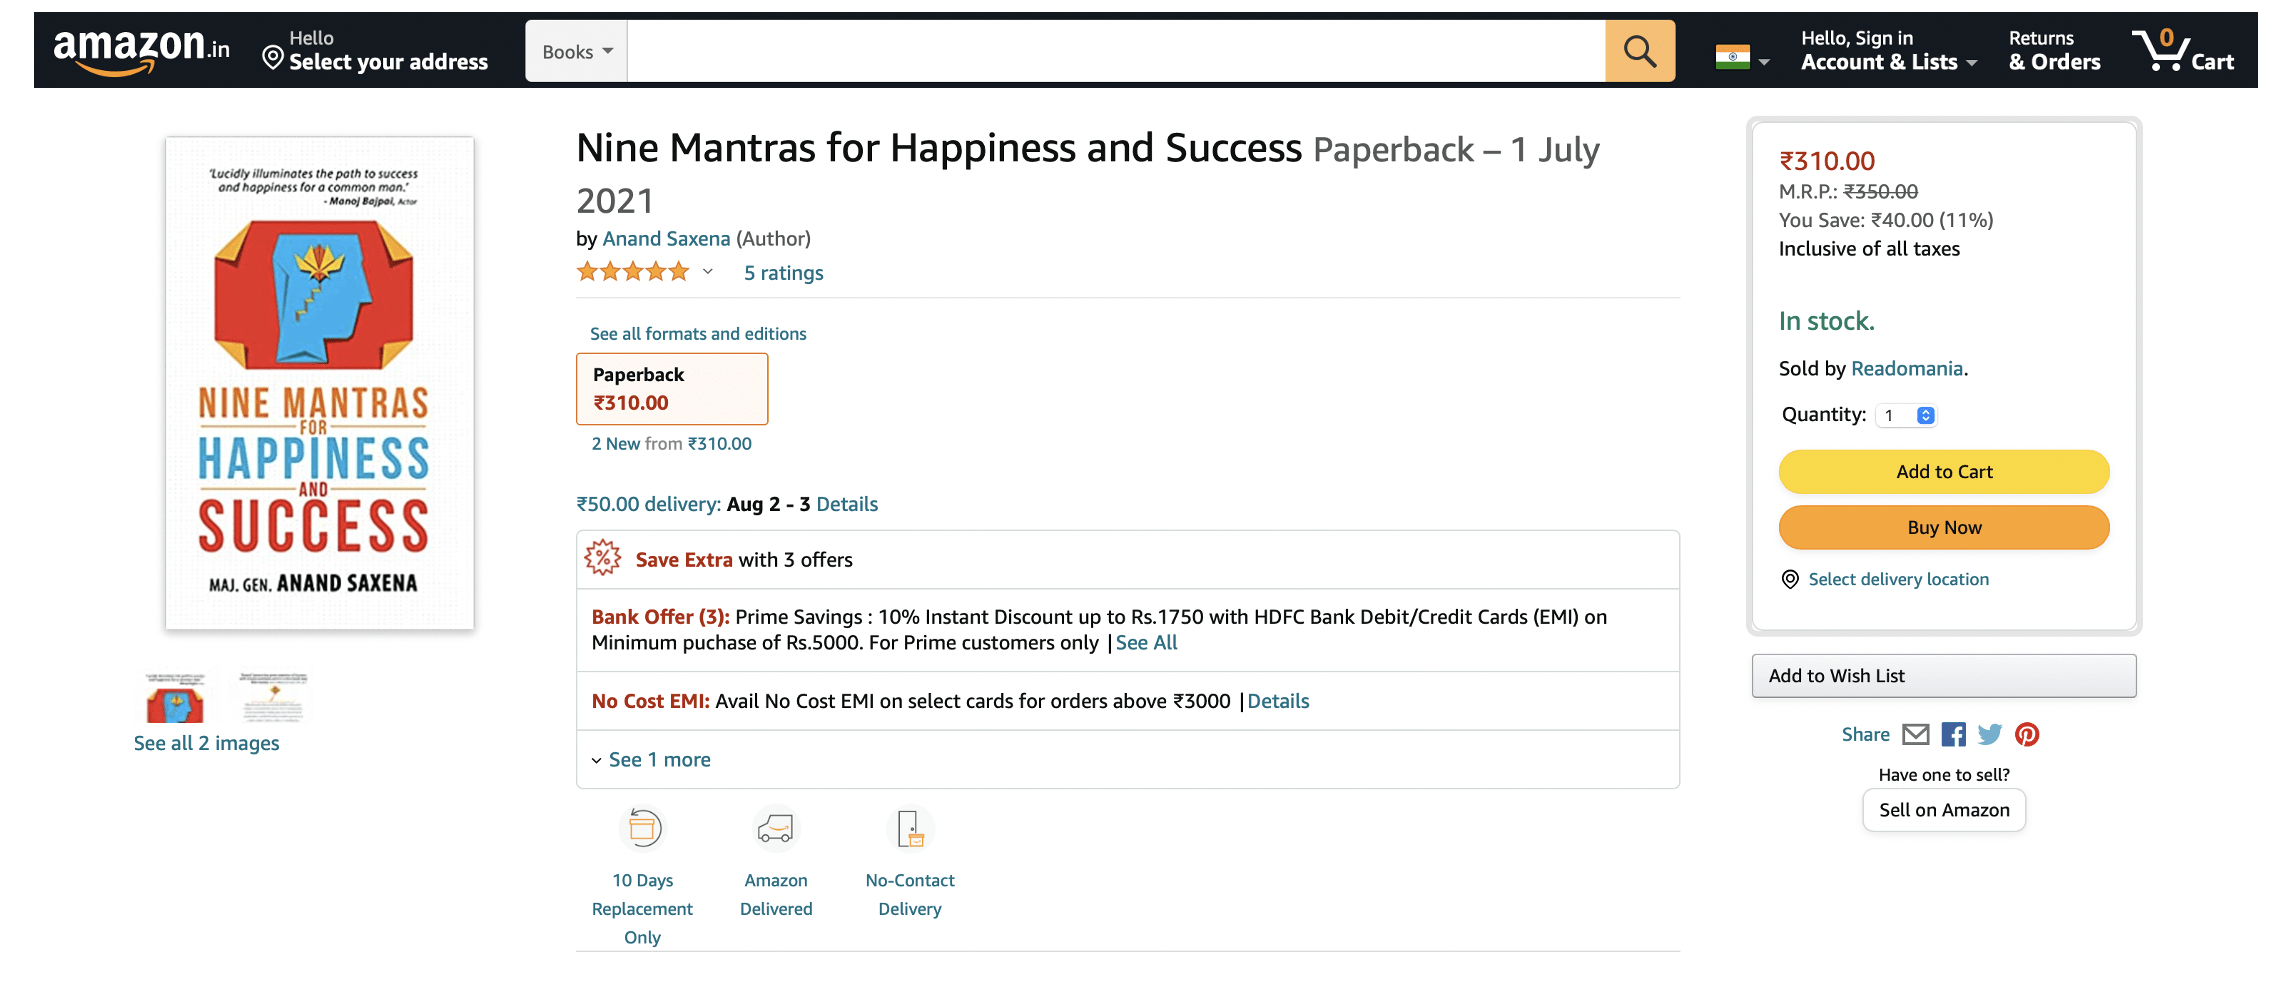
Task: Open the language flag dropdown arrow
Action: [x=1764, y=62]
